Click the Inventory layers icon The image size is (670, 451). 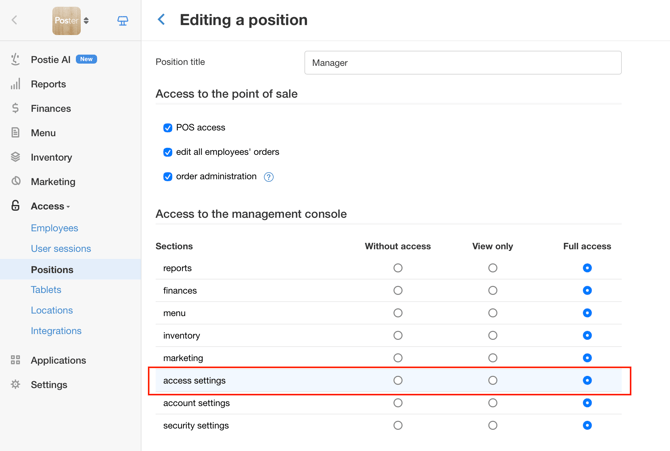coord(15,157)
